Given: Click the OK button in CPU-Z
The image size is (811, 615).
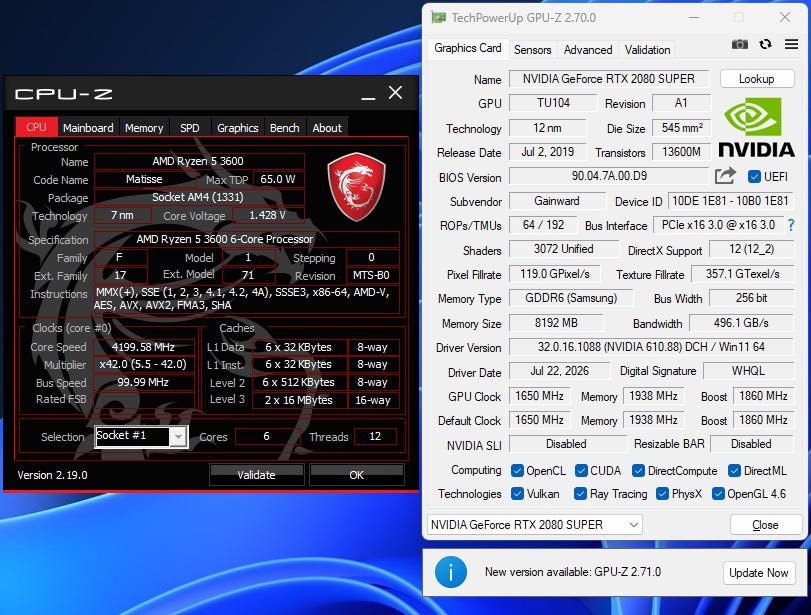Looking at the screenshot, I should (x=356, y=475).
